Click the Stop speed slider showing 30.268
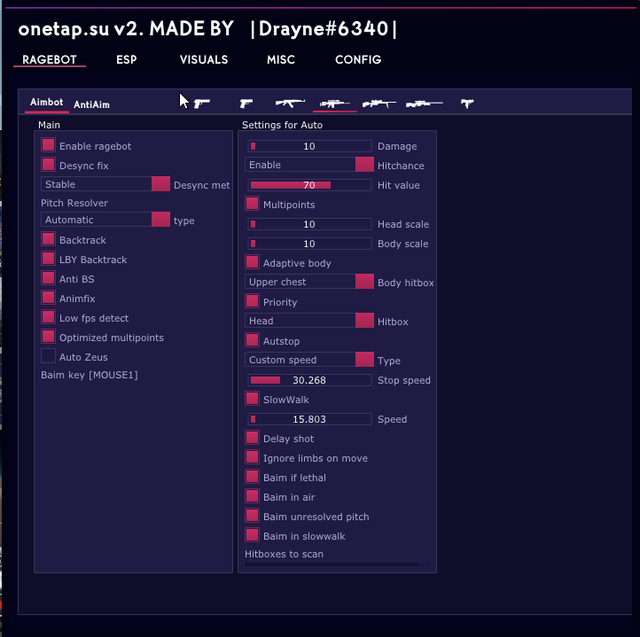Screen dimensions: 640x637 309,380
